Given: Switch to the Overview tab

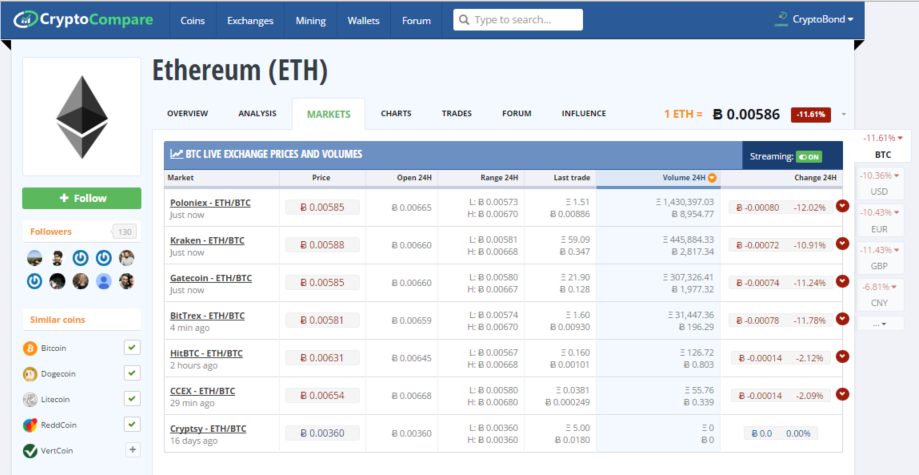Looking at the screenshot, I should click(x=188, y=114).
